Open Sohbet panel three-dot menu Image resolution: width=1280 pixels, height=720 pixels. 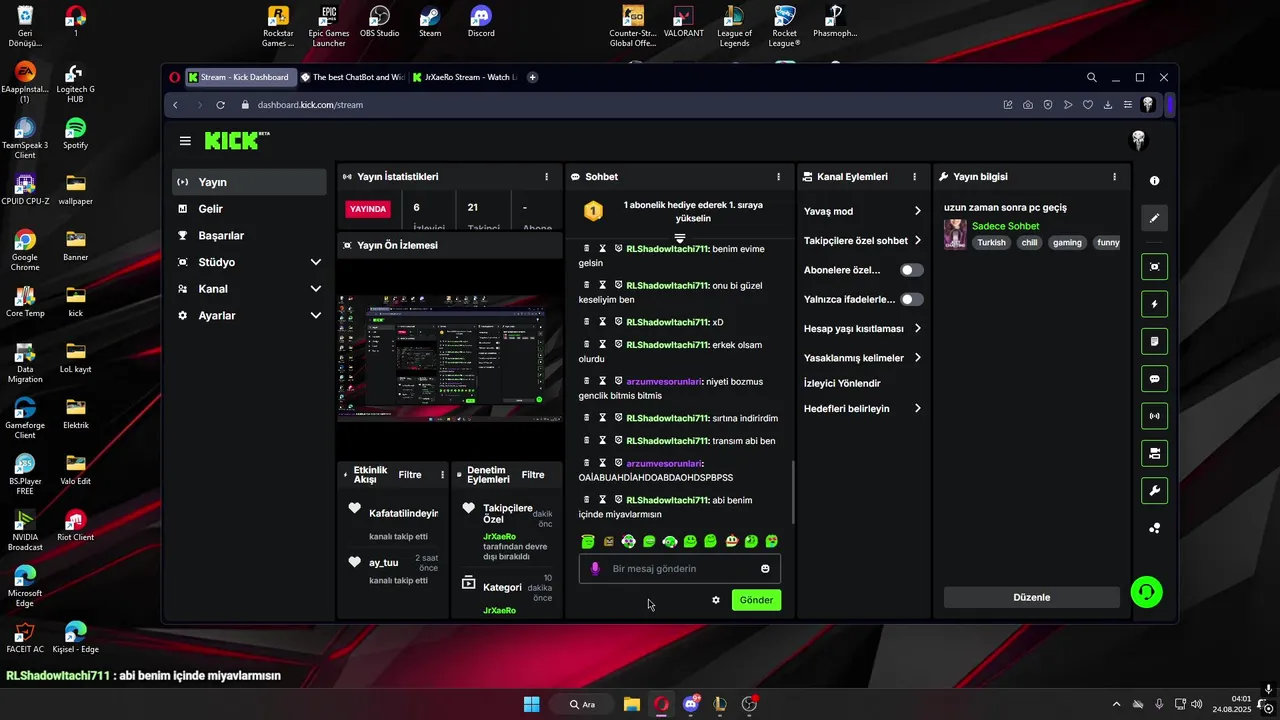[x=779, y=176]
